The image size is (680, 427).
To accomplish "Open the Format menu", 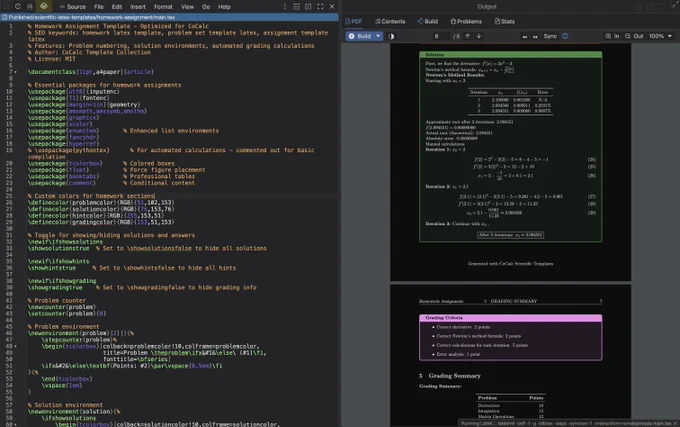I will click(163, 7).
